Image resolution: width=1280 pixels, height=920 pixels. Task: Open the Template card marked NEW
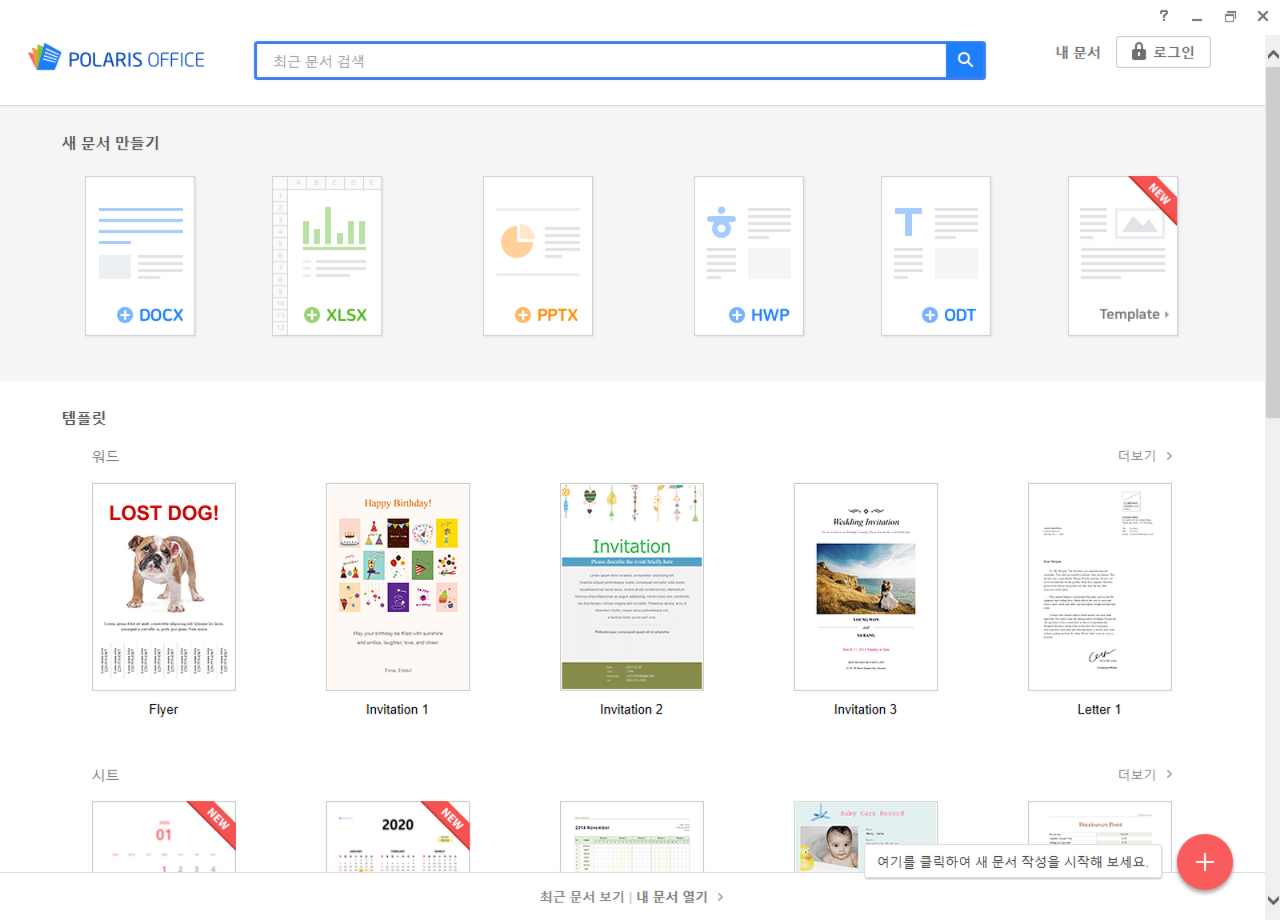coord(1123,256)
